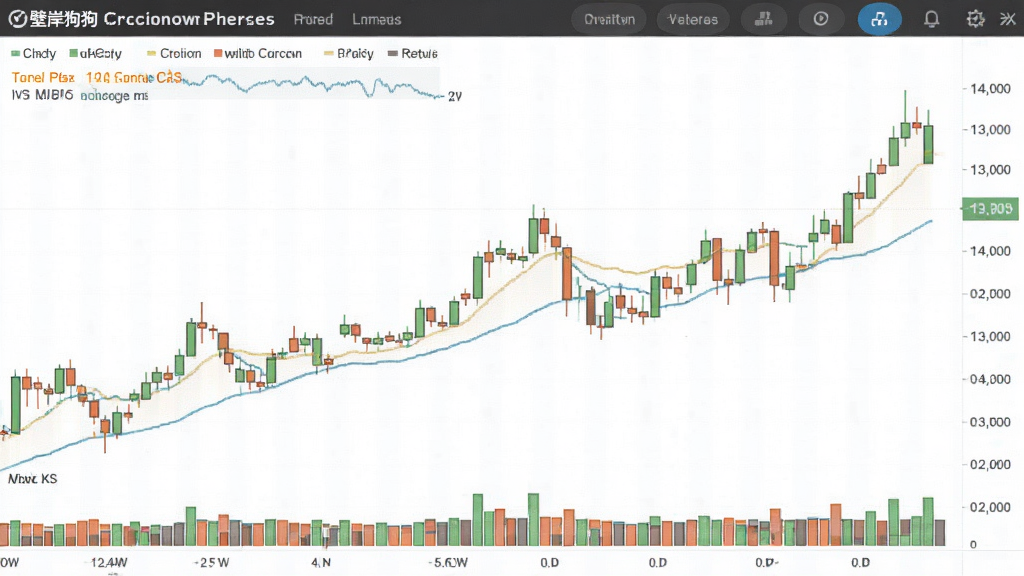Click the 04,000 price axis label
This screenshot has height=576, width=1024.
(990, 379)
